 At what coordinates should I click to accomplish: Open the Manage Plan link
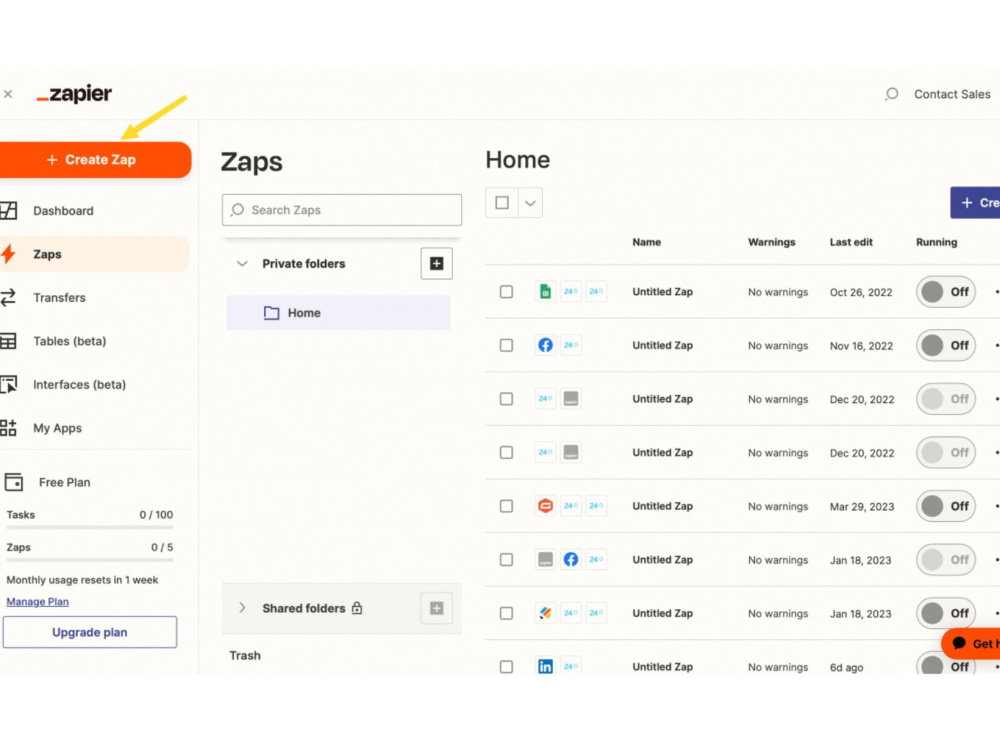(38, 601)
